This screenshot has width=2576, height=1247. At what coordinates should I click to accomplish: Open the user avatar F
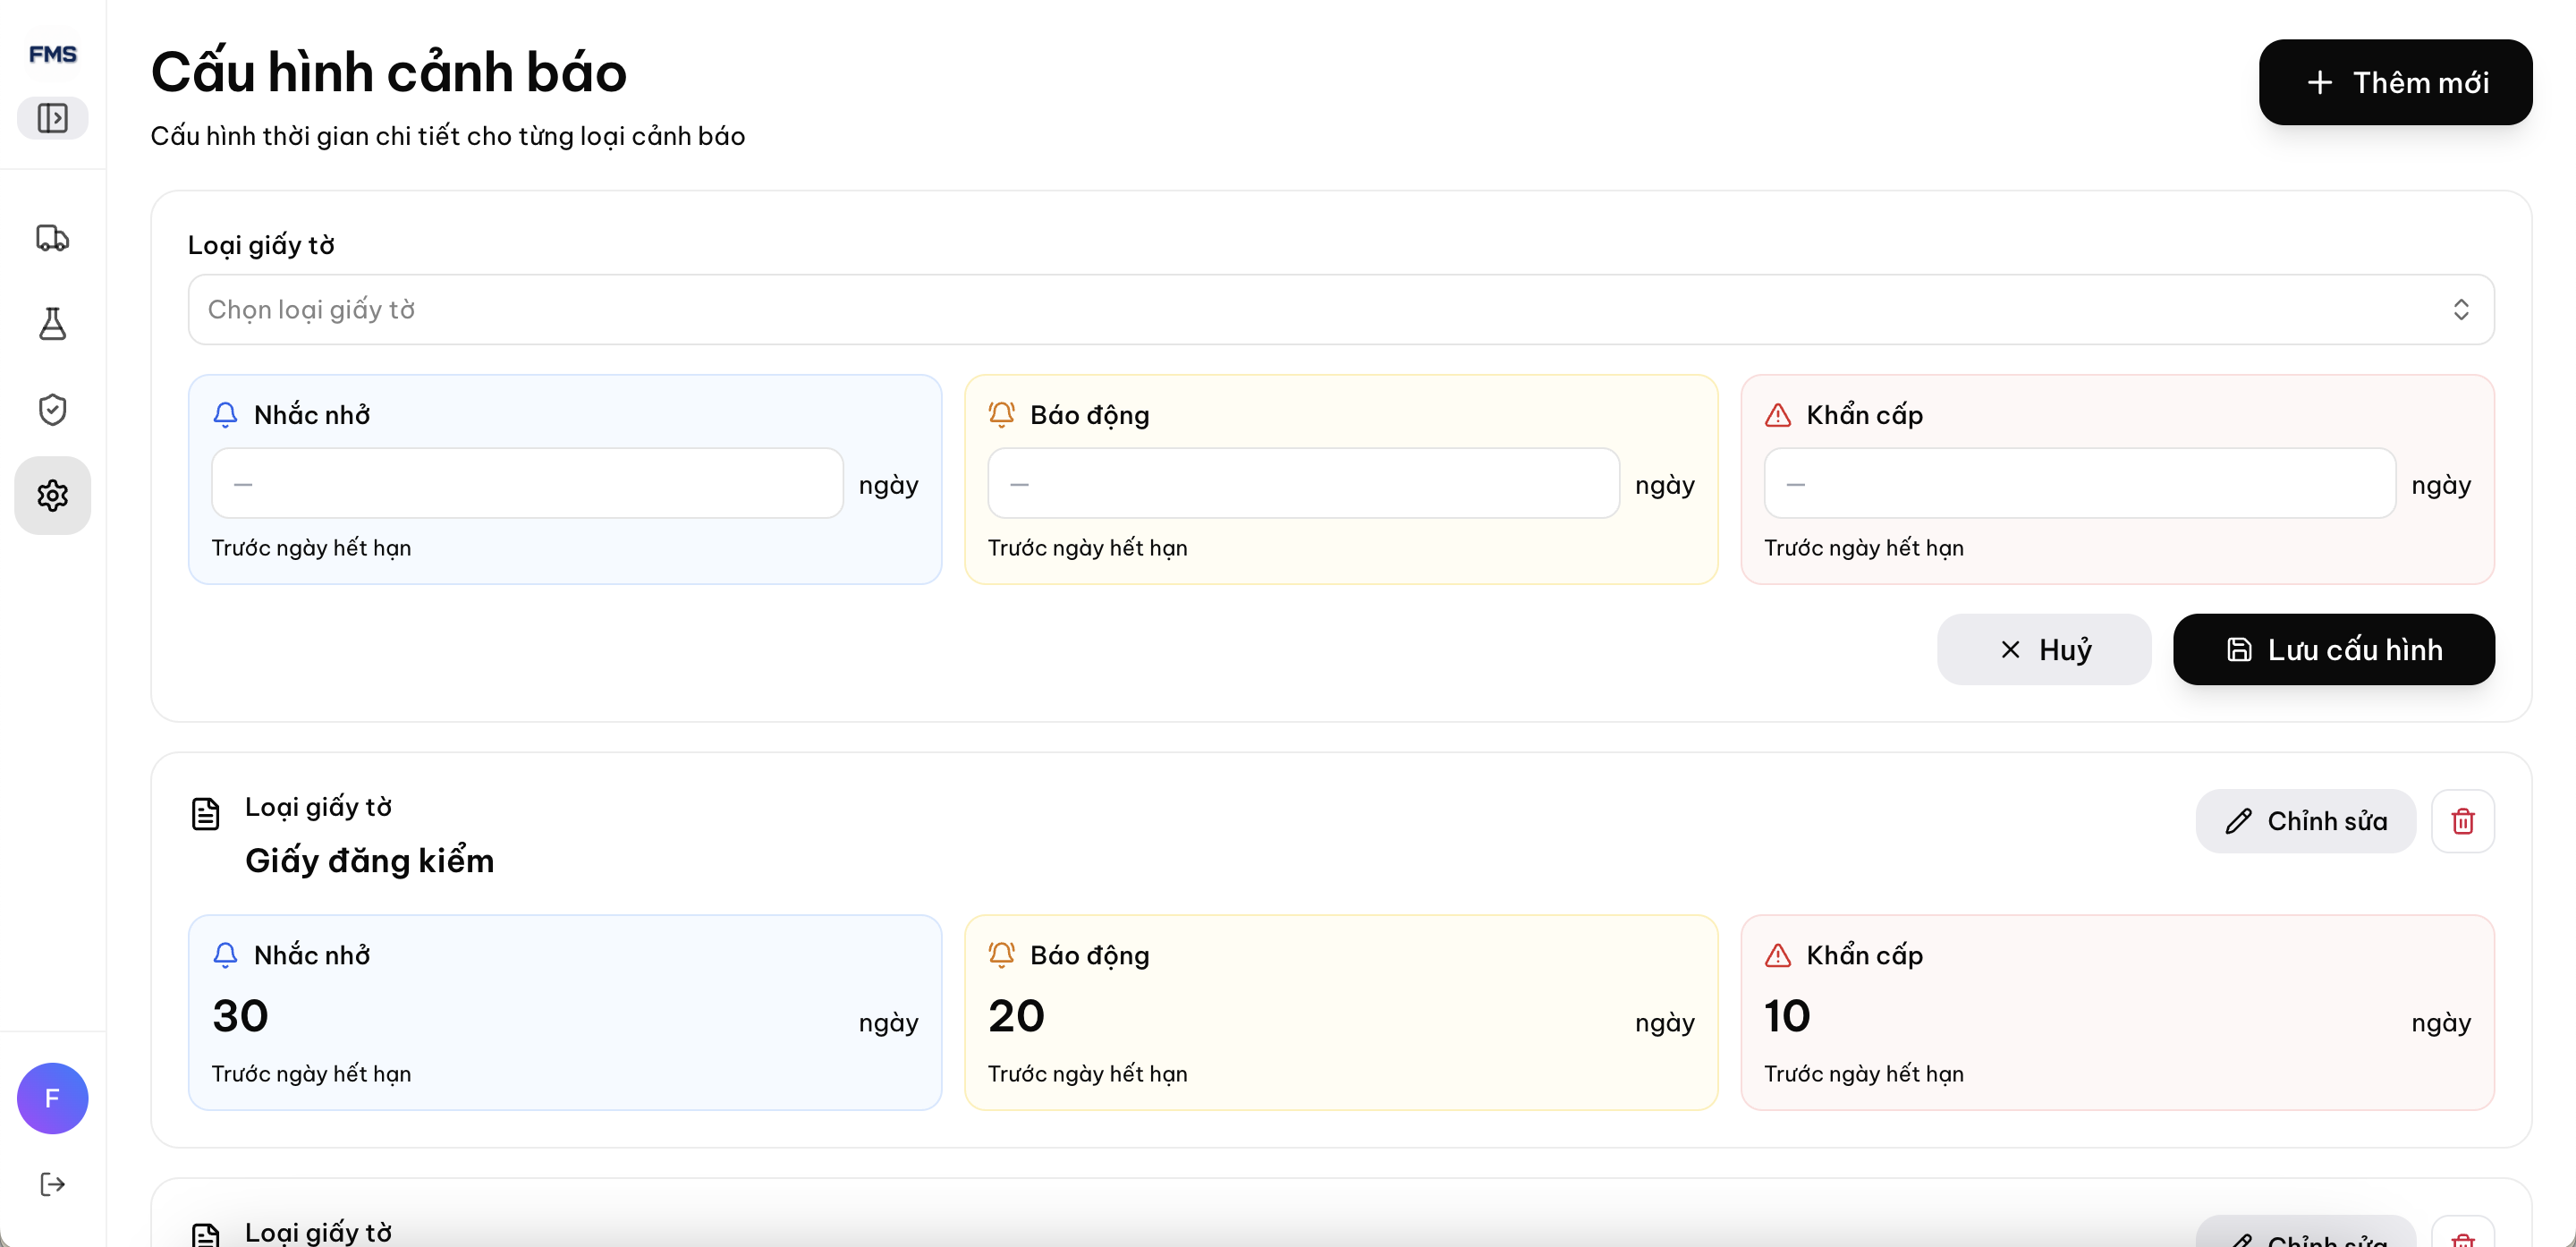[52, 1099]
